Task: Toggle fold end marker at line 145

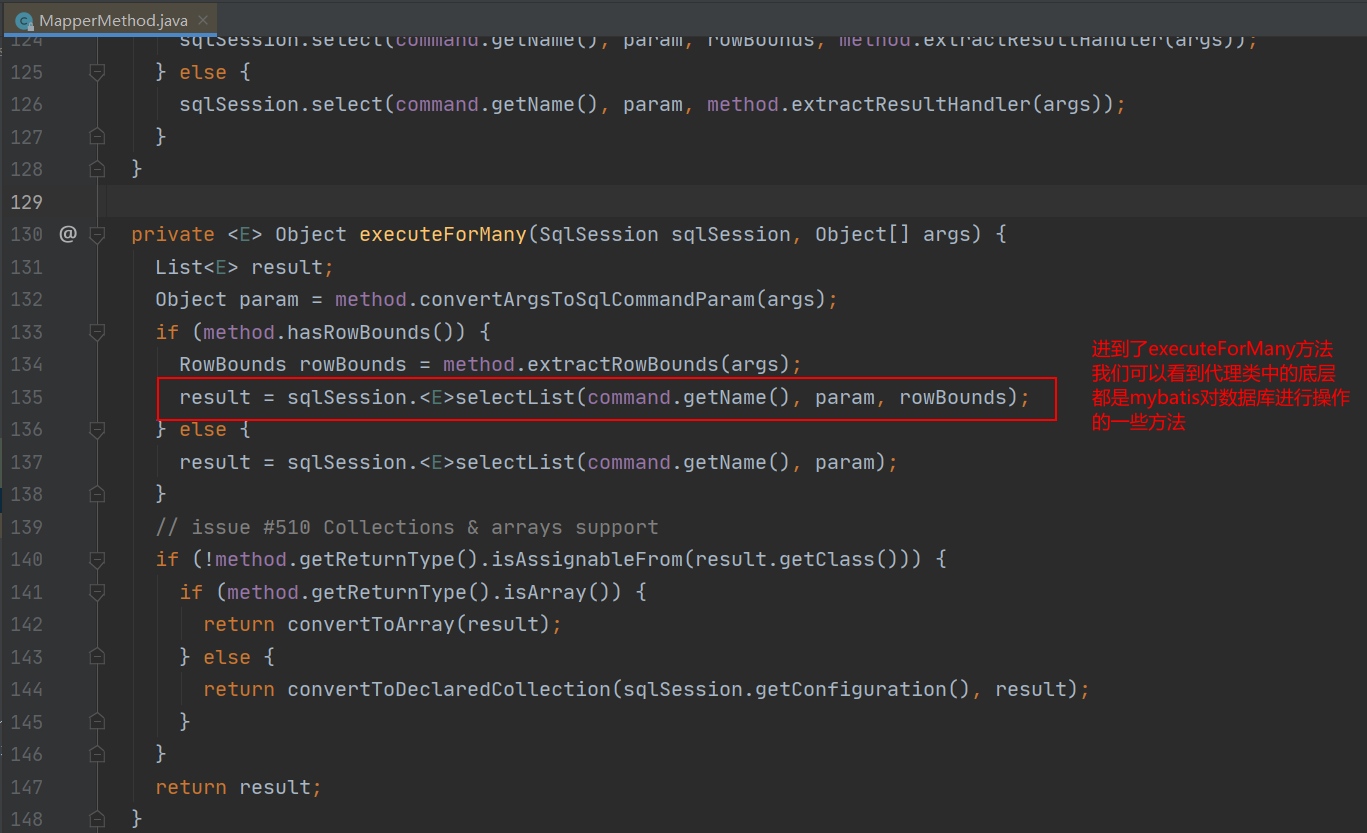Action: coord(97,722)
